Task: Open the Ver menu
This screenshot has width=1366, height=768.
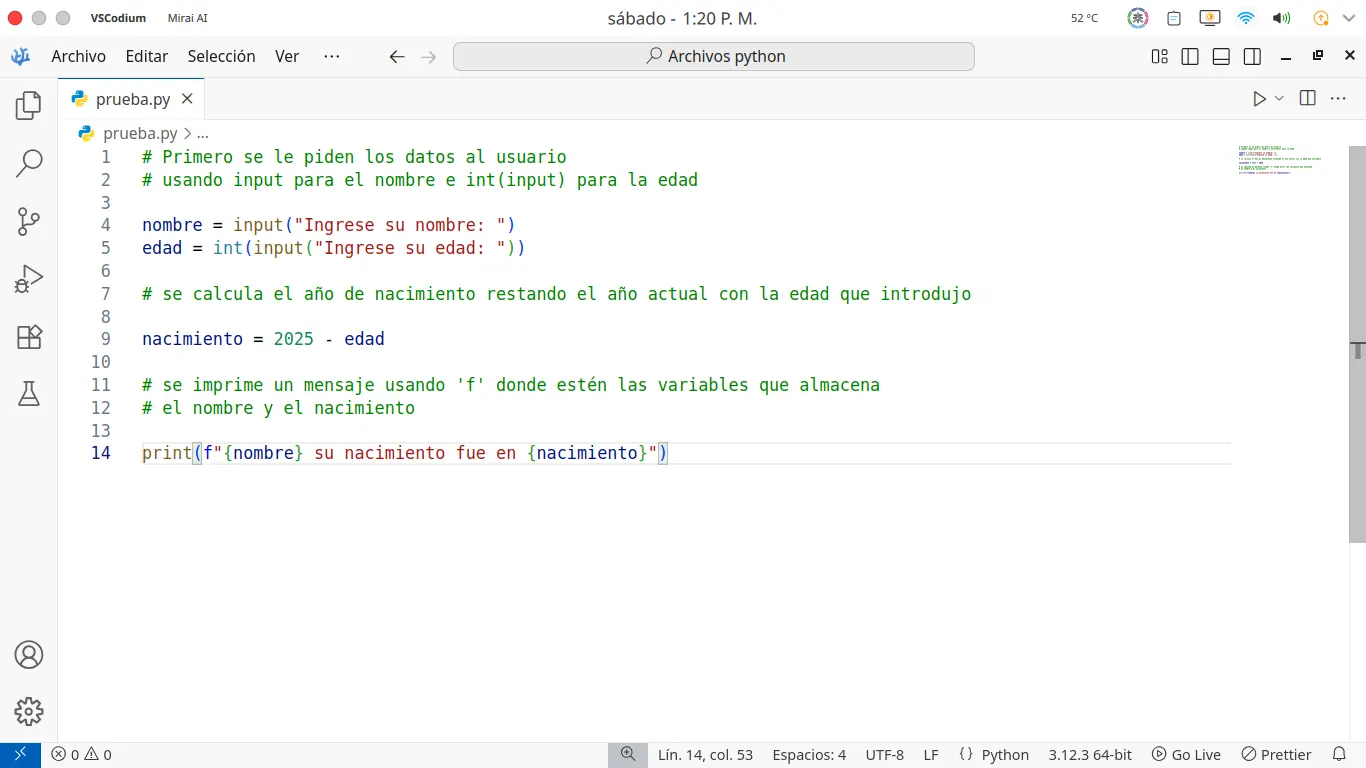Action: pyautogui.click(x=287, y=56)
